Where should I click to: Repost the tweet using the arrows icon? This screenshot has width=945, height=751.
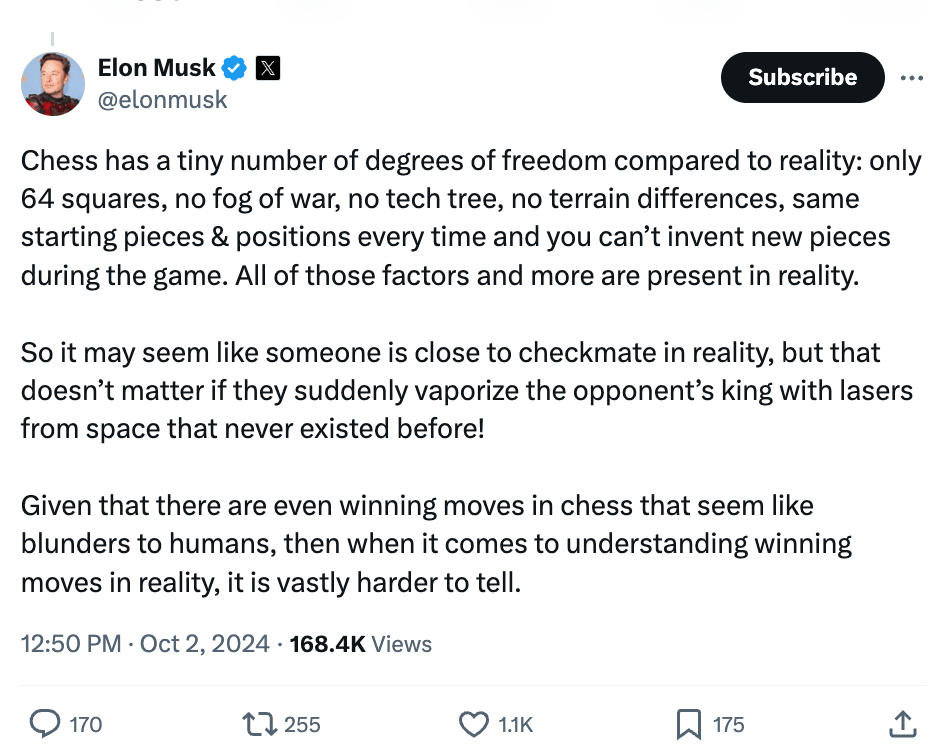259,723
